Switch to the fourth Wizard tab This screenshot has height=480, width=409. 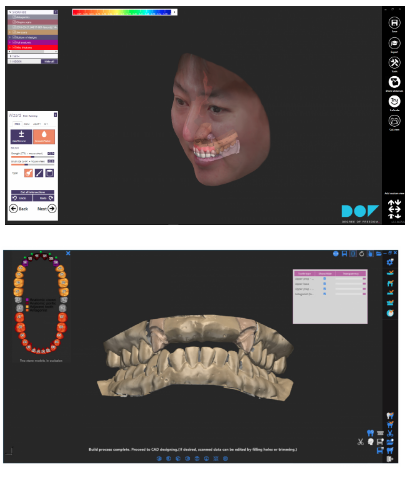46,124
